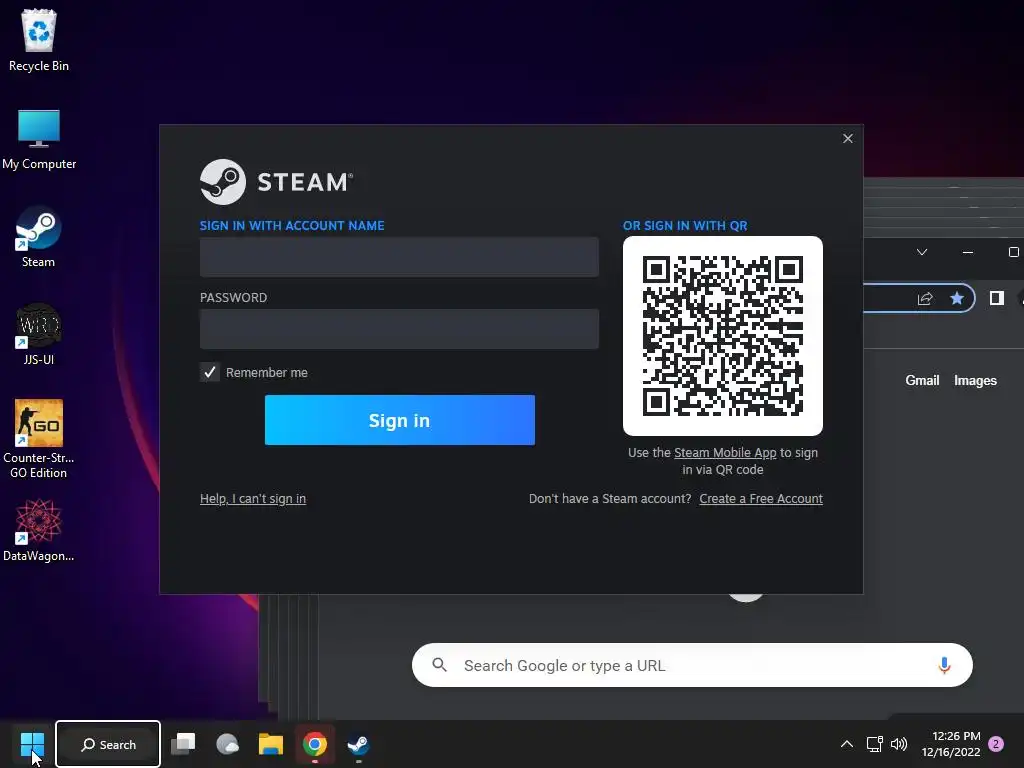Click the Chrome bookmark star icon

pos(957,298)
